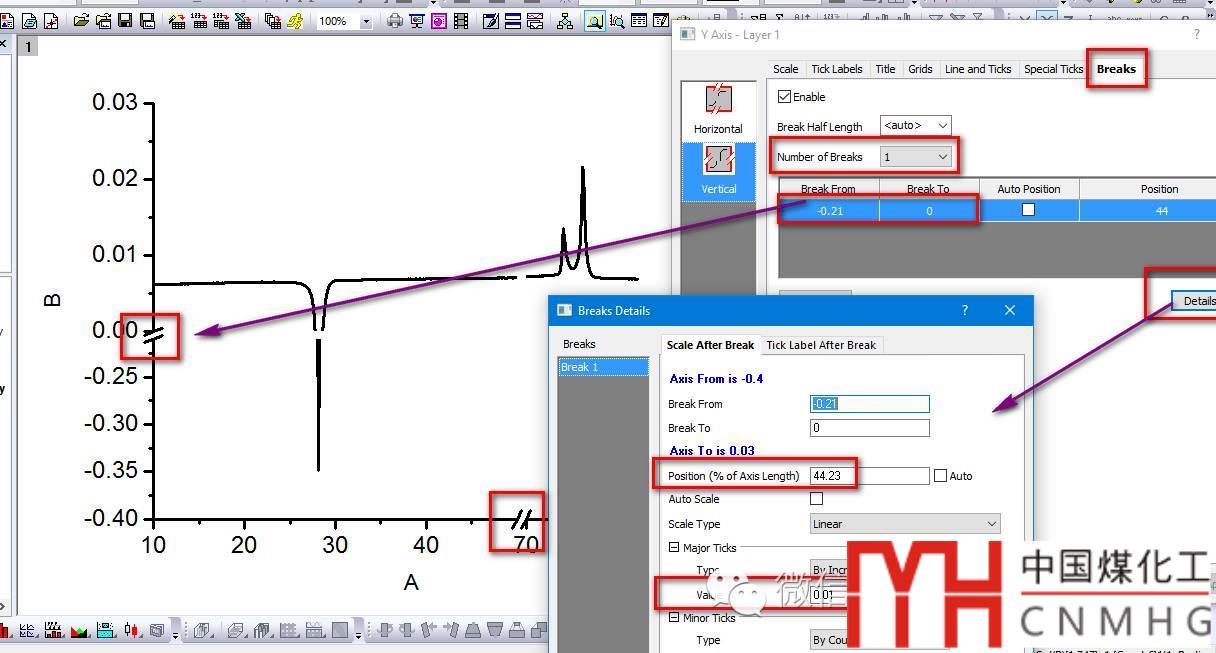Viewport: 1216px width, 653px height.
Task: Click the Save project toolbar icon
Action: [x=126, y=21]
